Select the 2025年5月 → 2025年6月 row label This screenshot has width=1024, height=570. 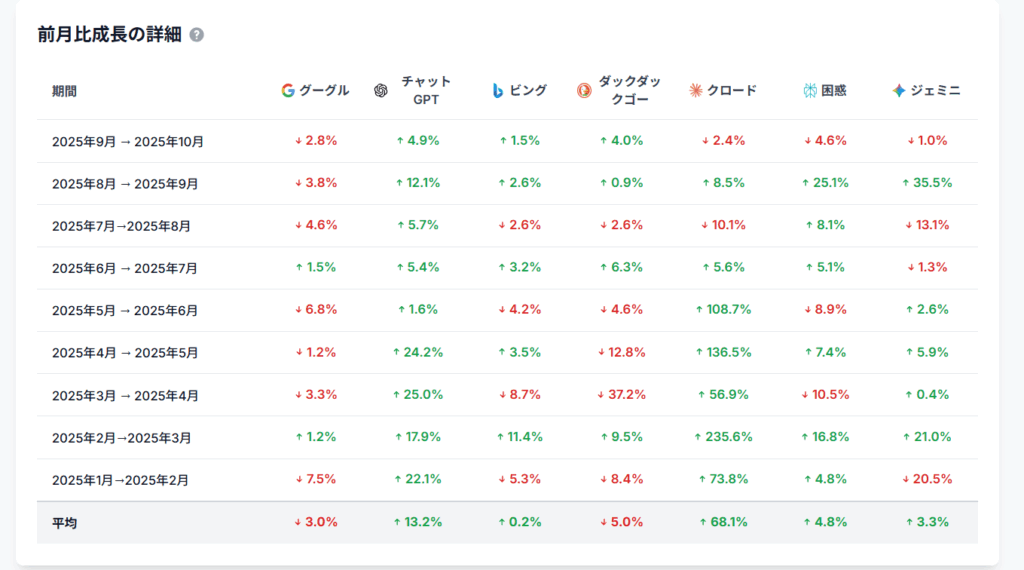(125, 310)
